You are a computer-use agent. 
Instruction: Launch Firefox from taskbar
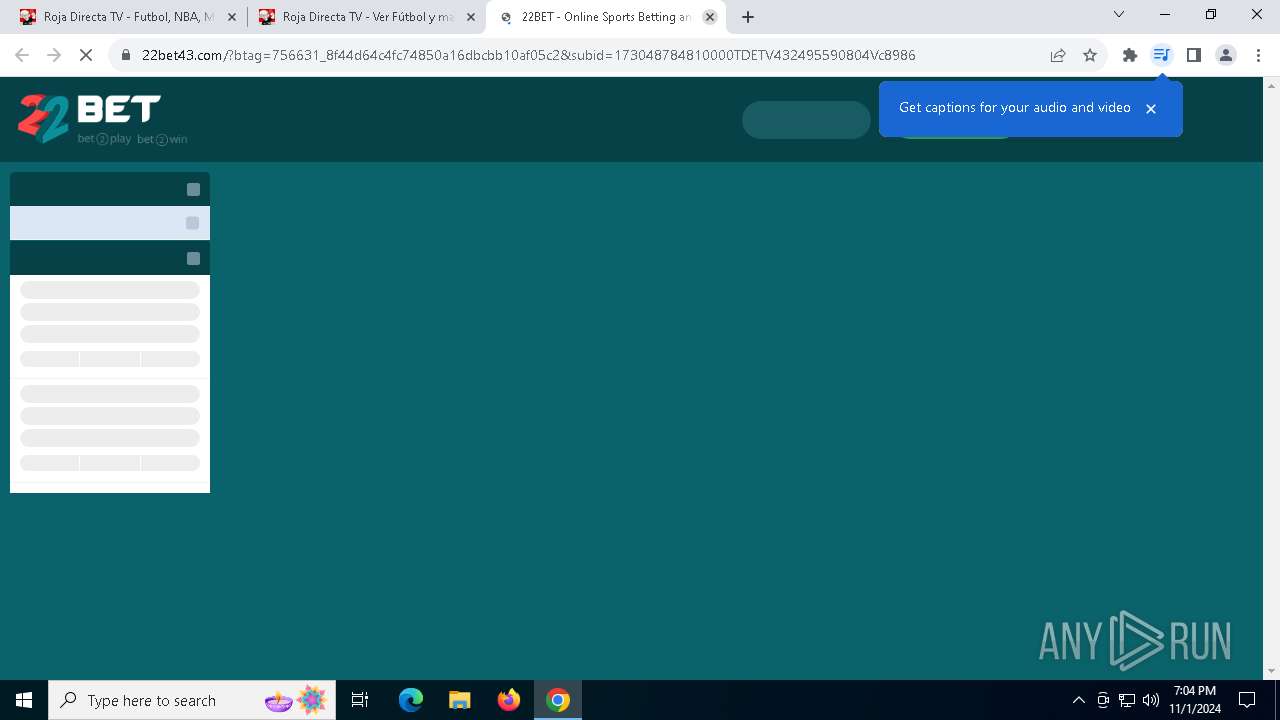(x=509, y=700)
